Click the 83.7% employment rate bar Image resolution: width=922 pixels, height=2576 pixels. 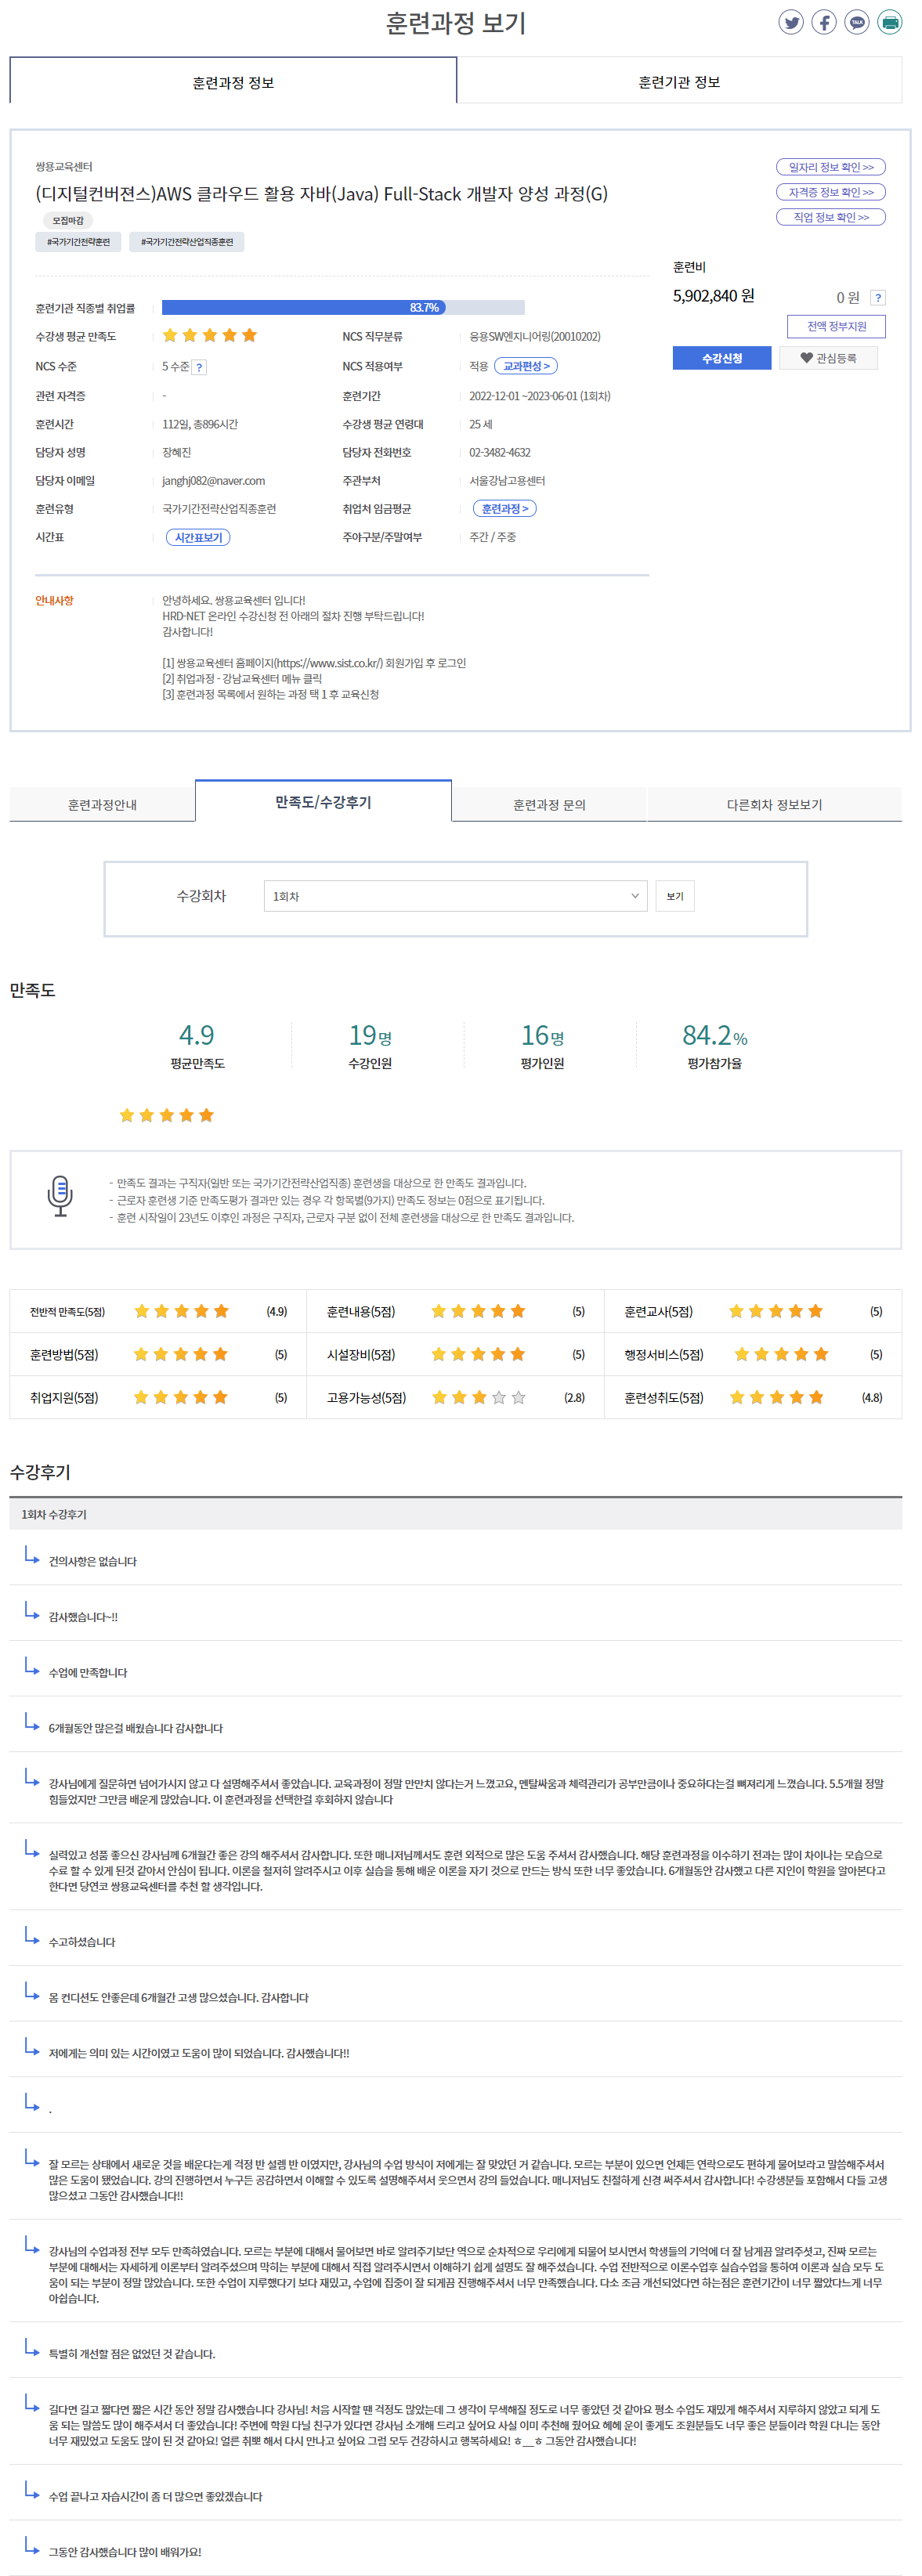click(x=343, y=308)
